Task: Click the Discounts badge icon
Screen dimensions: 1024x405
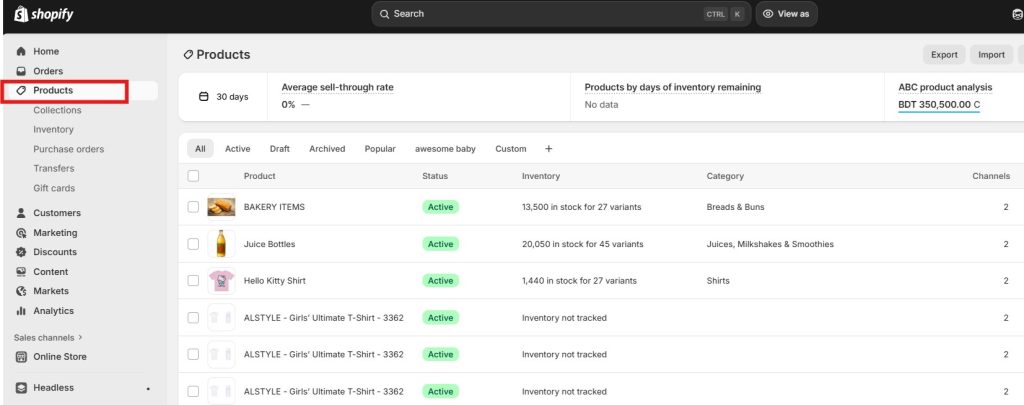Action: click(x=21, y=252)
